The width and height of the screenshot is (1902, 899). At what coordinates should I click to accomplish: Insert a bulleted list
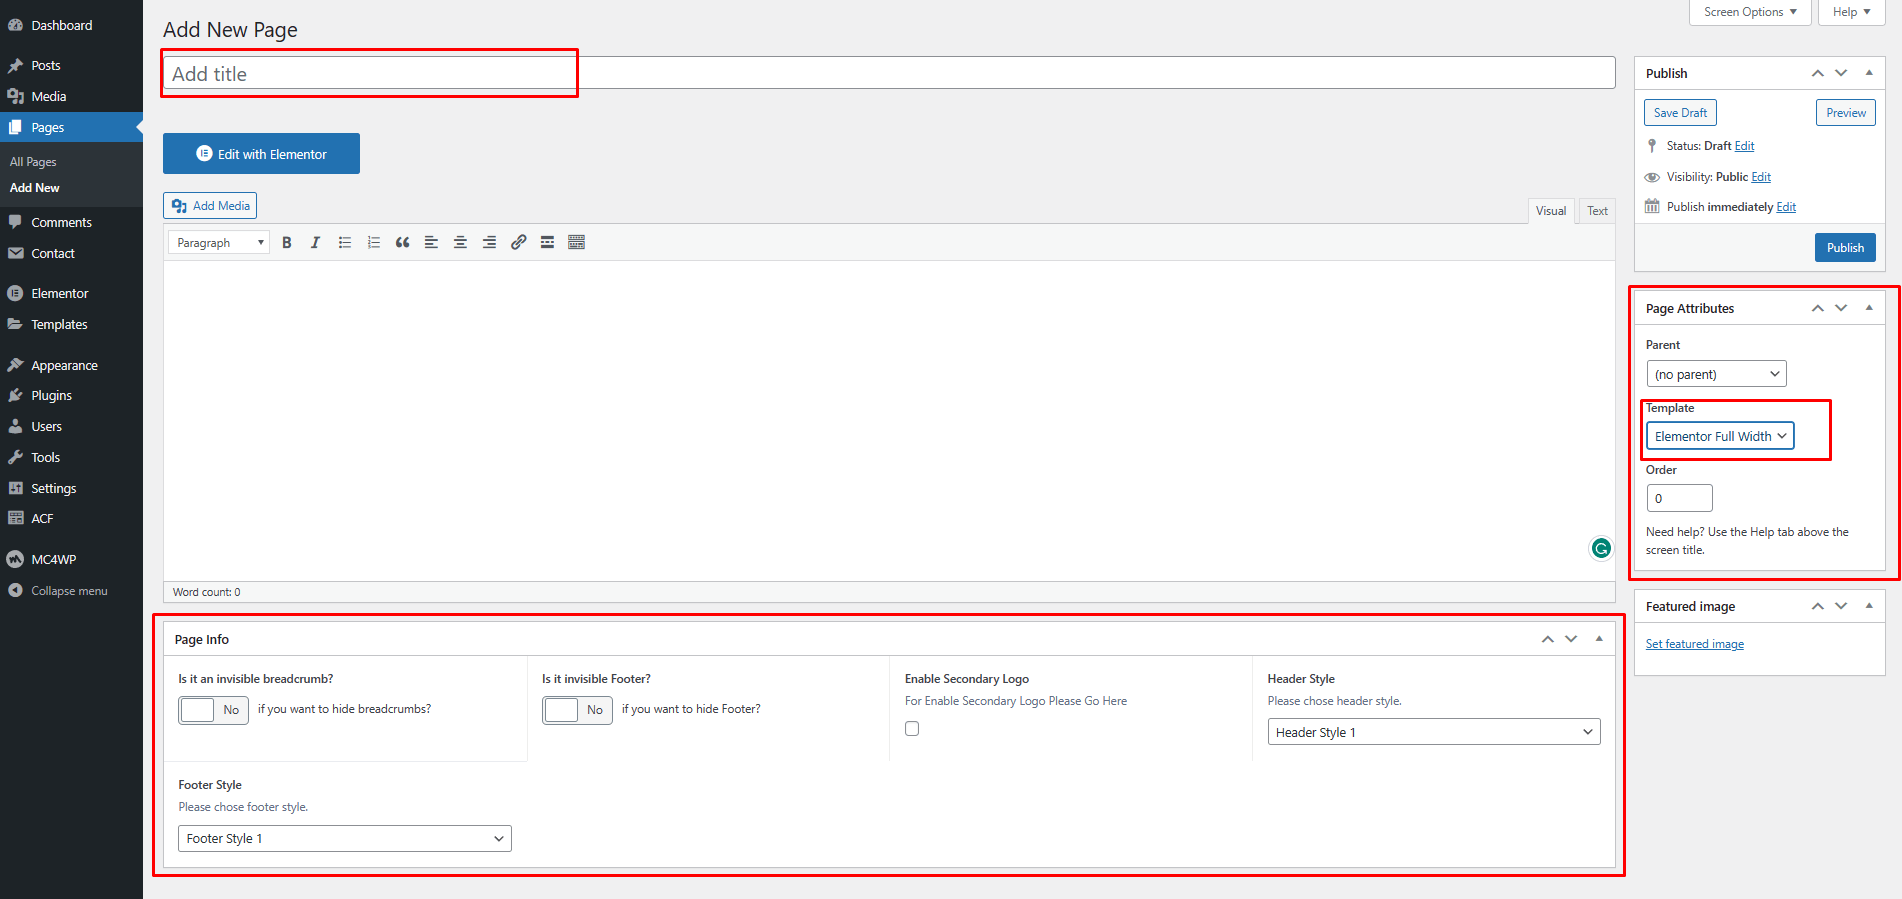[x=345, y=243]
